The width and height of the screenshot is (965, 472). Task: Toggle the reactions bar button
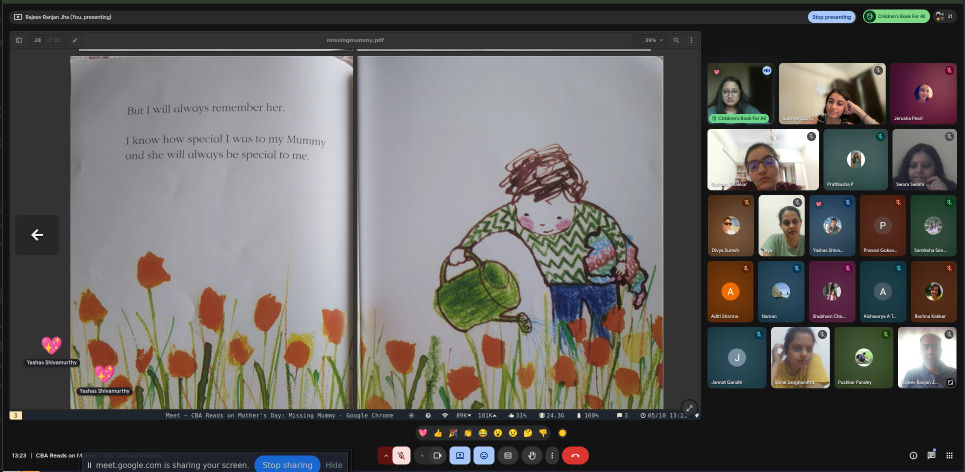tap(484, 455)
